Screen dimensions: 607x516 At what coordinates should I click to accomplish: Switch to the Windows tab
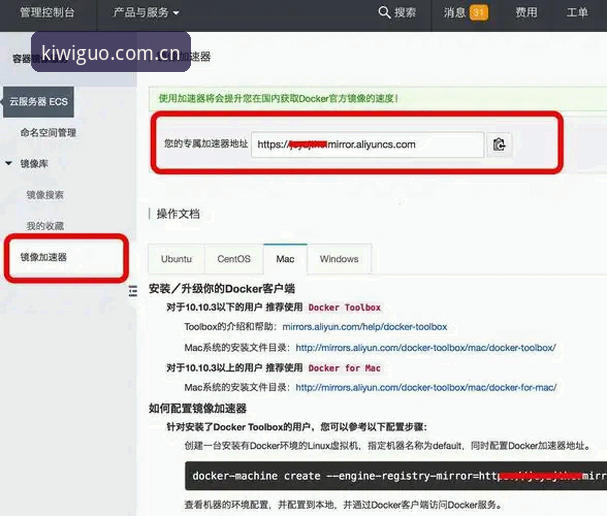pos(339,259)
